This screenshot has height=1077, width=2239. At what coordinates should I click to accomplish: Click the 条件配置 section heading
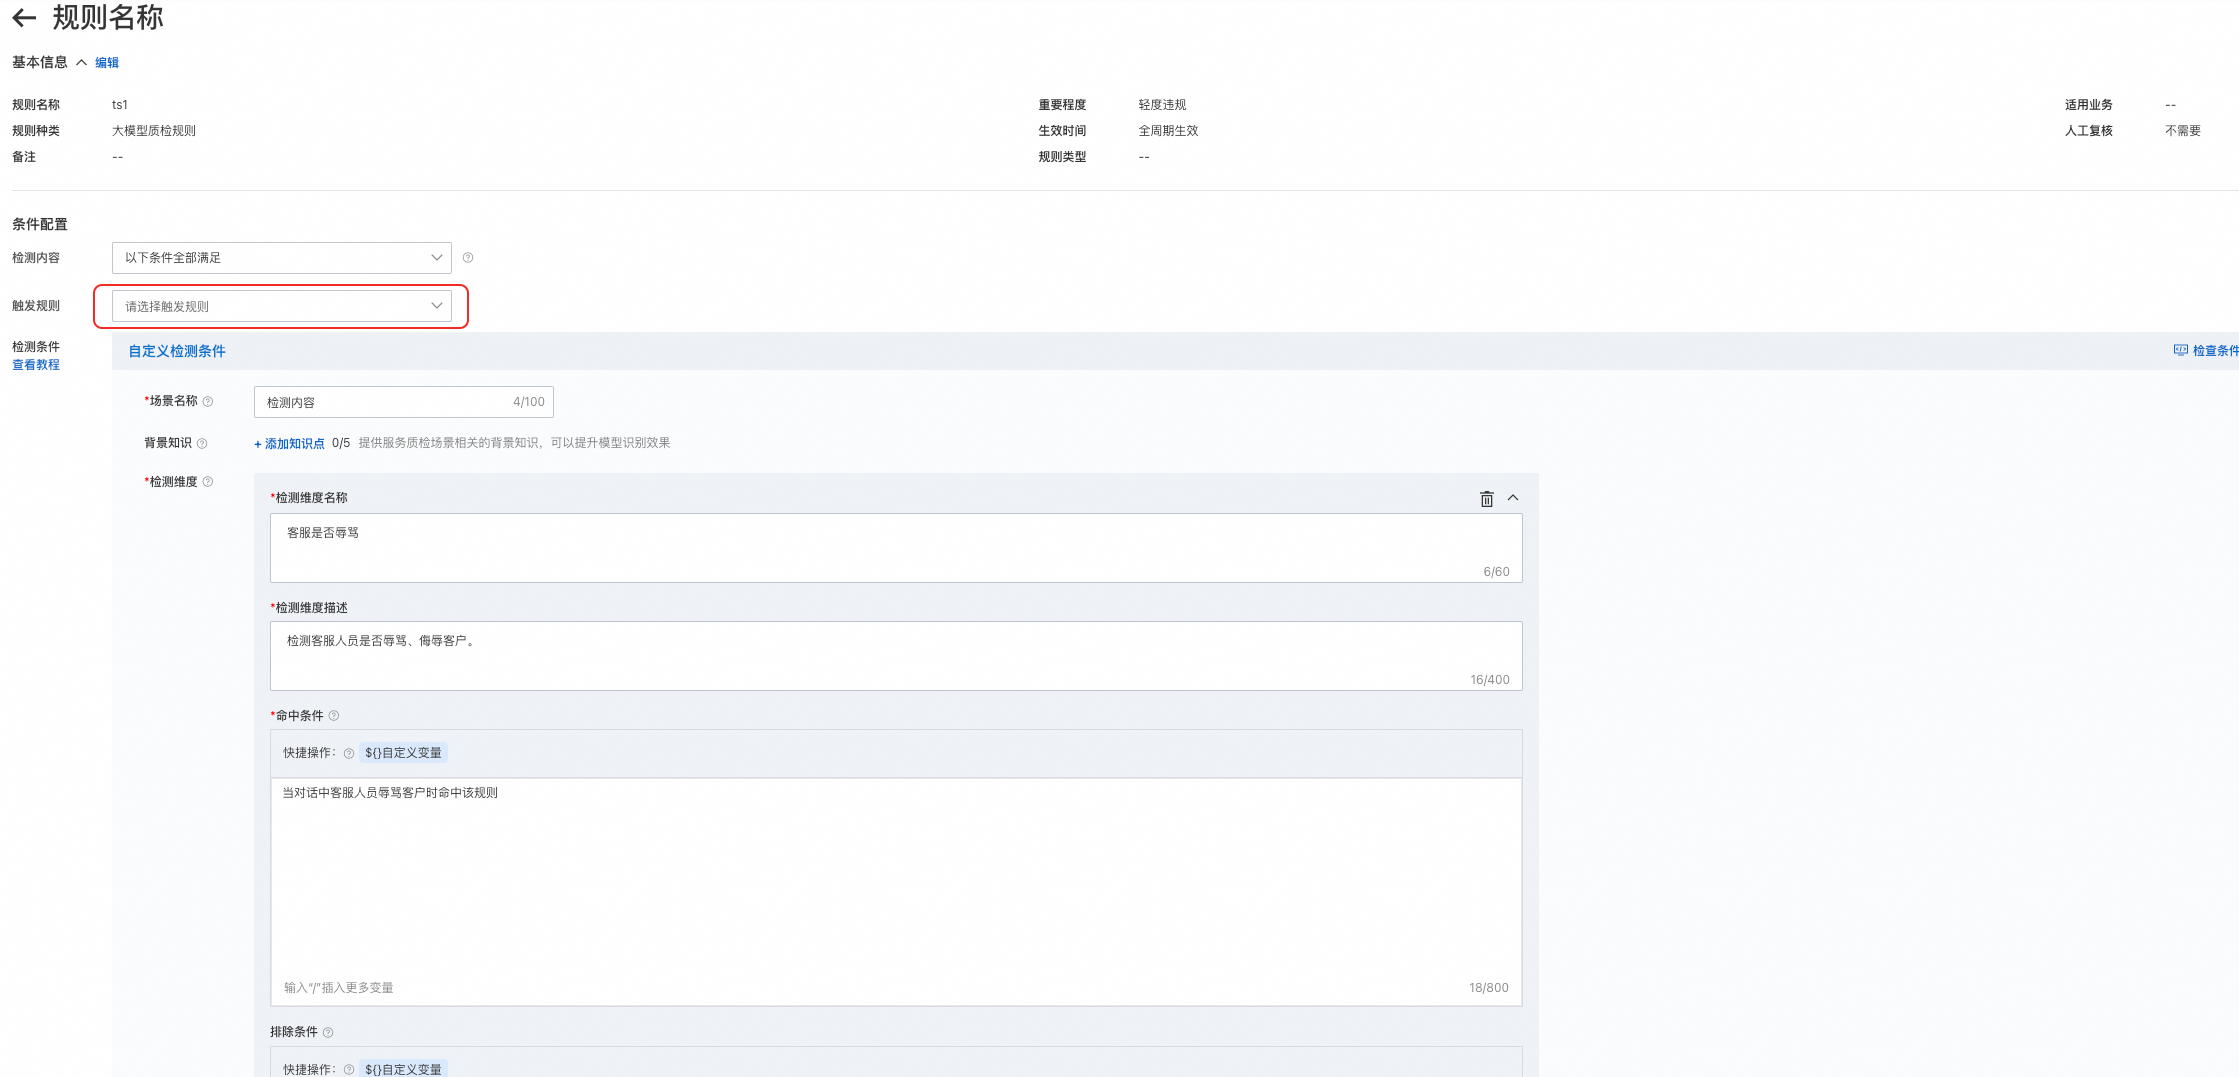pyautogui.click(x=40, y=224)
